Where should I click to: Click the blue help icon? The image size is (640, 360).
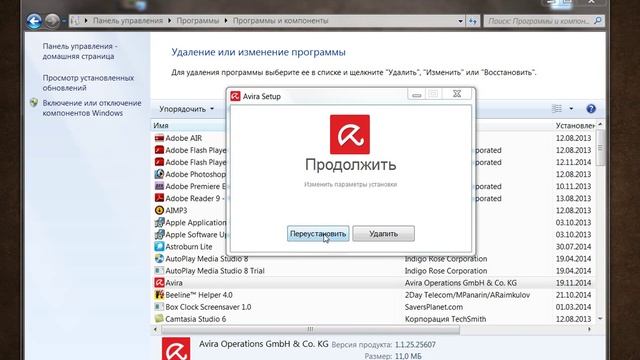[591, 109]
